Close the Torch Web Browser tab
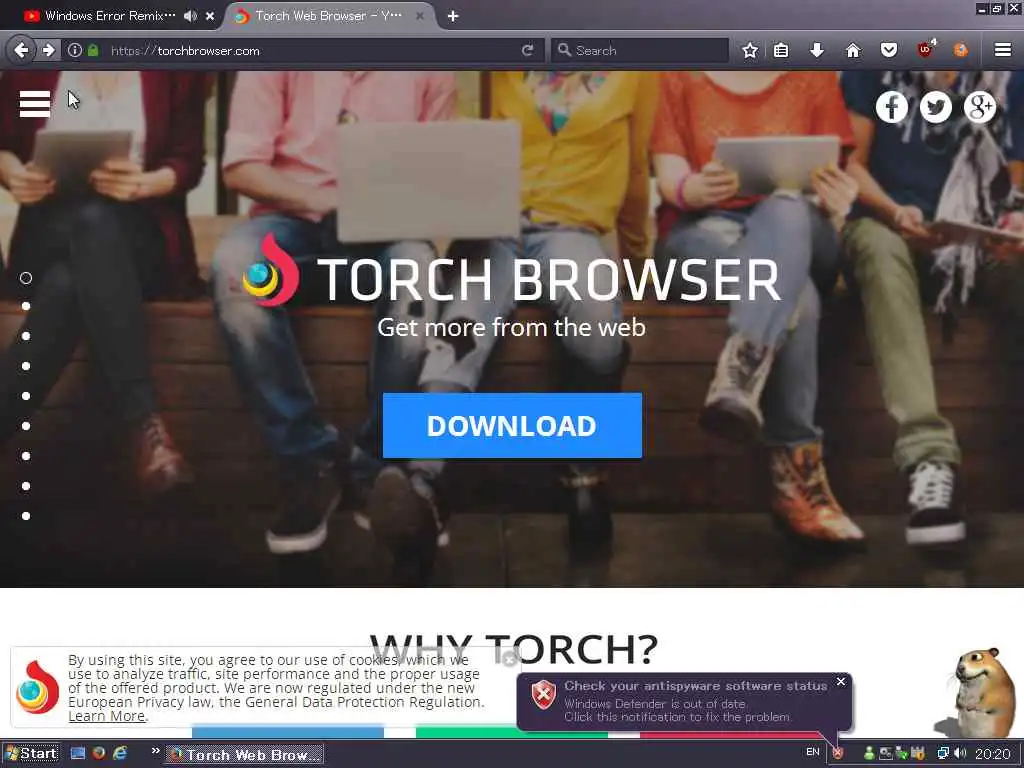This screenshot has height=768, width=1024. click(420, 16)
